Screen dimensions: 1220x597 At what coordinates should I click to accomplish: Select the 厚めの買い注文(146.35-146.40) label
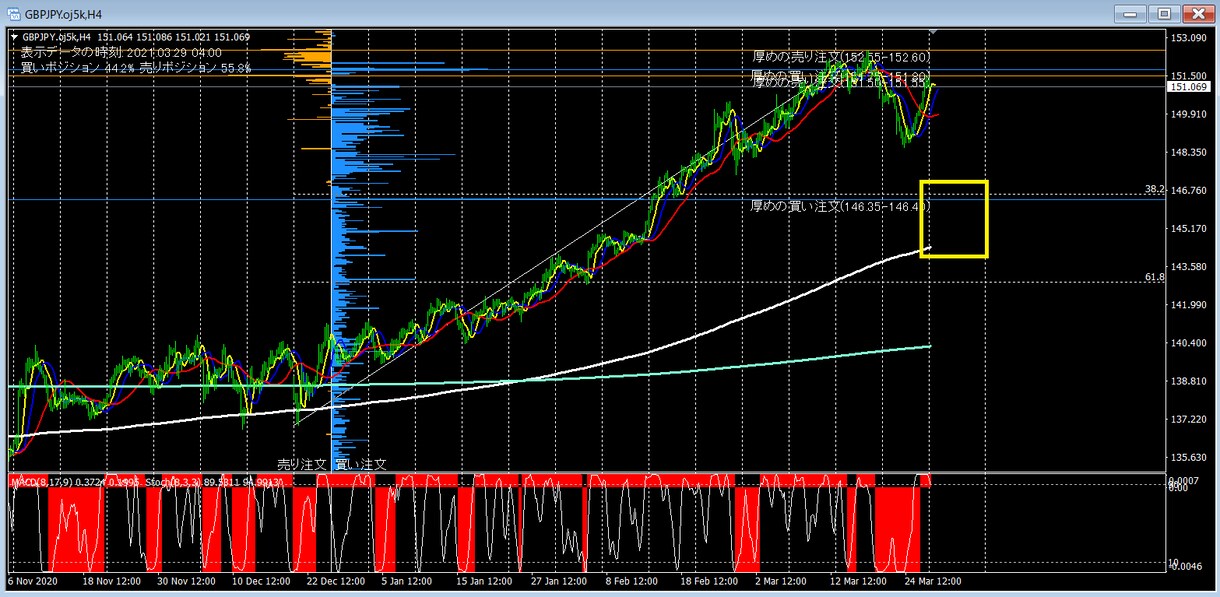840,206
